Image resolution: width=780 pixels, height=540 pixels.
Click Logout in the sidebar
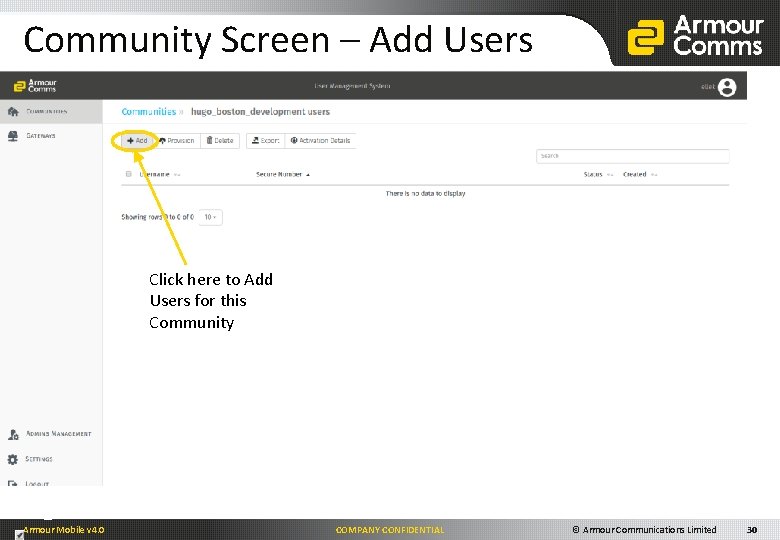[x=51, y=483]
